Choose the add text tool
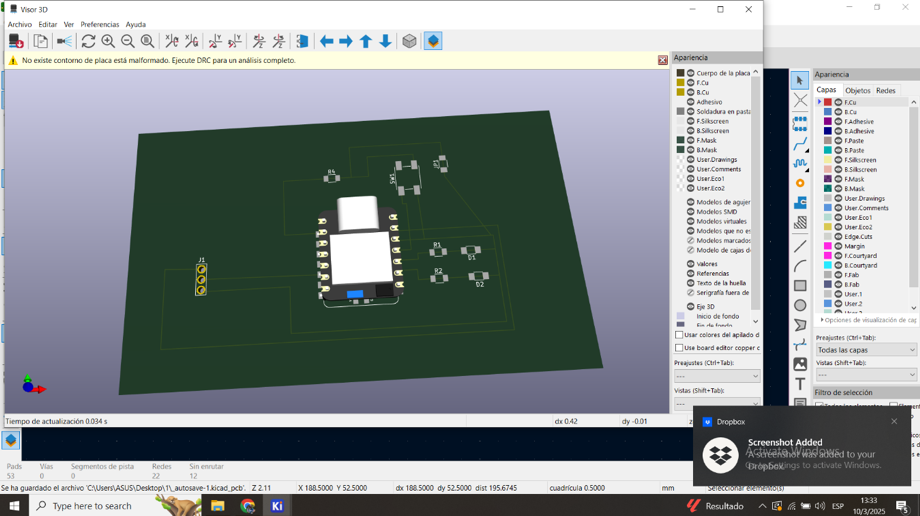Viewport: 920px width, 516px height. [800, 384]
